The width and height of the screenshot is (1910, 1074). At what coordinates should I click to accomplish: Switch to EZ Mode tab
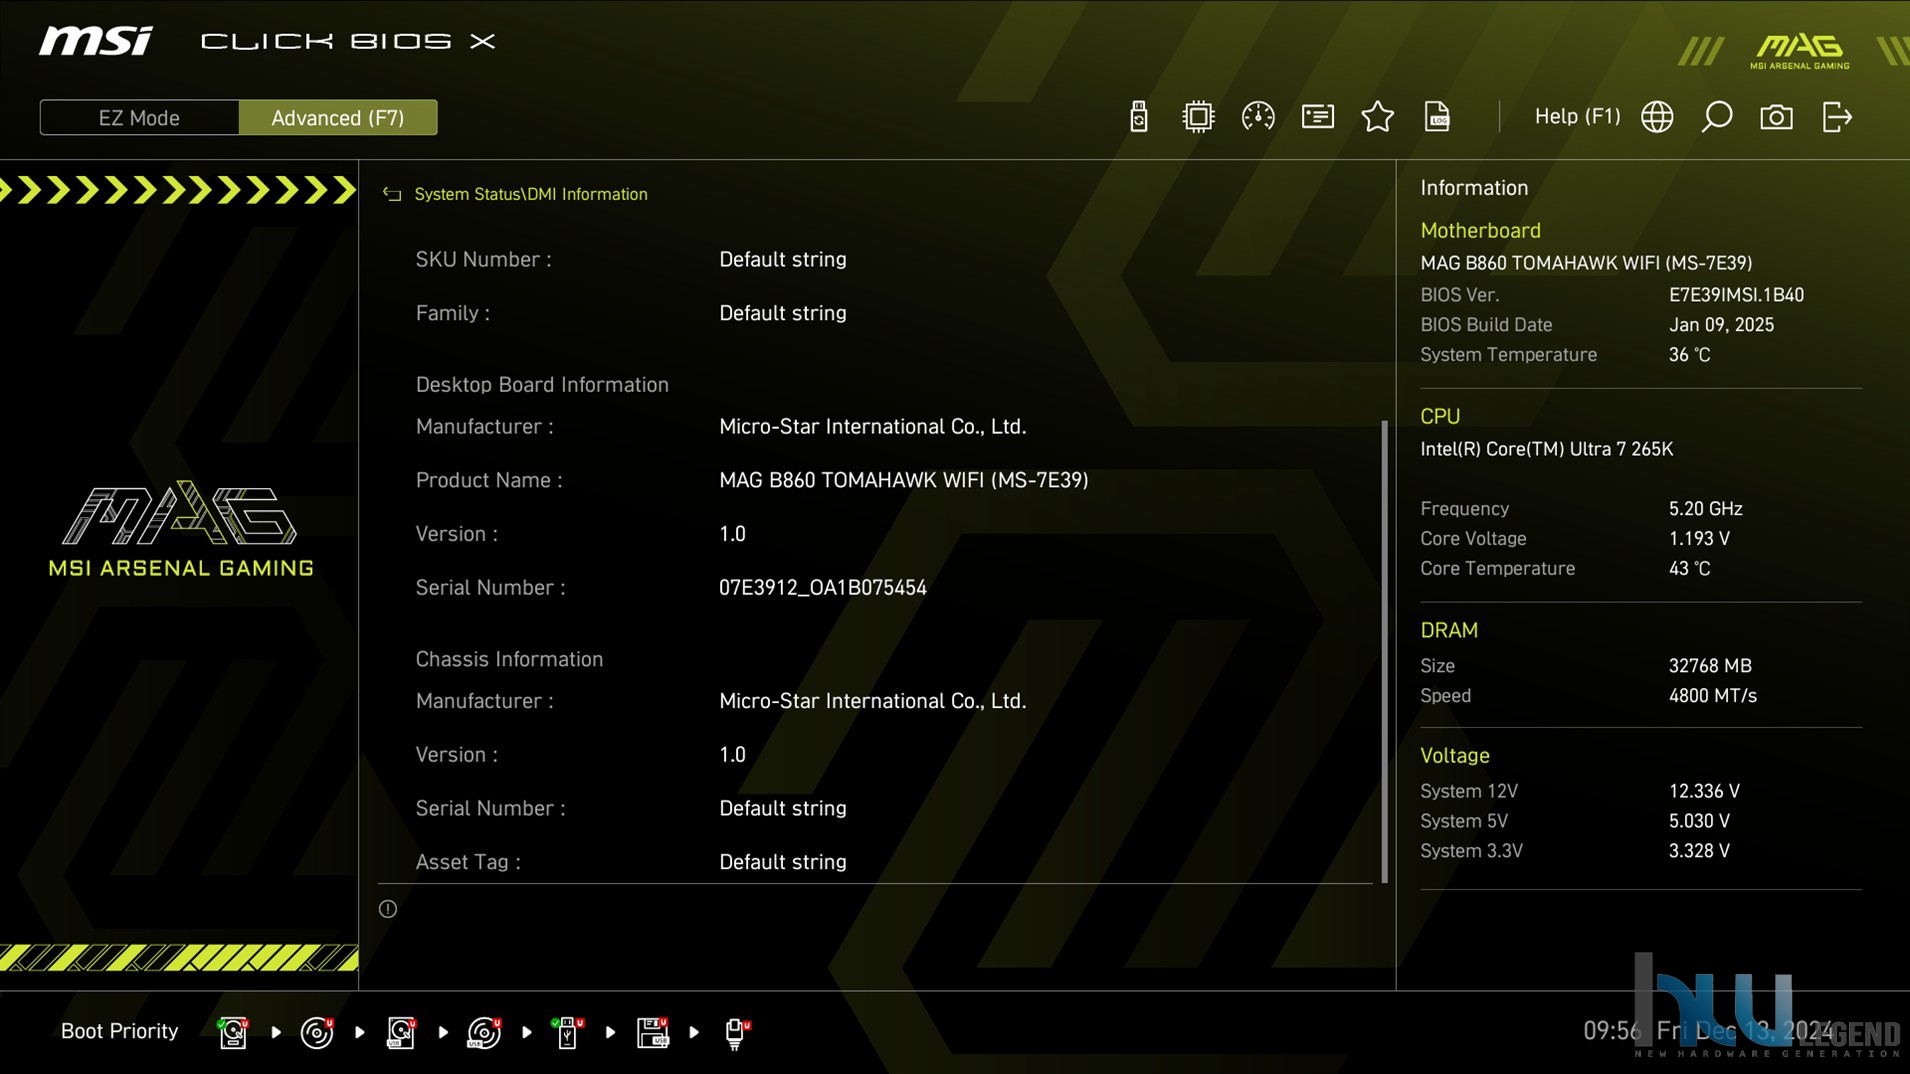tap(139, 118)
